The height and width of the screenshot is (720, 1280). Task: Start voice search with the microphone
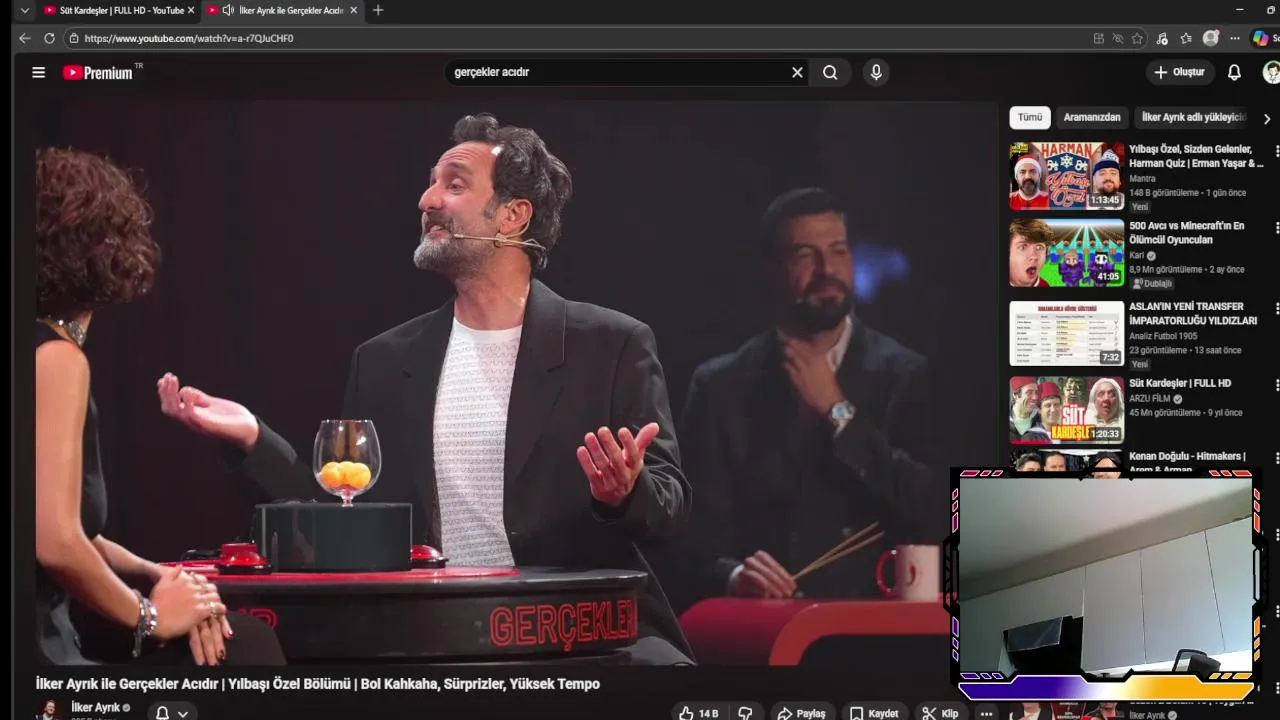(876, 72)
